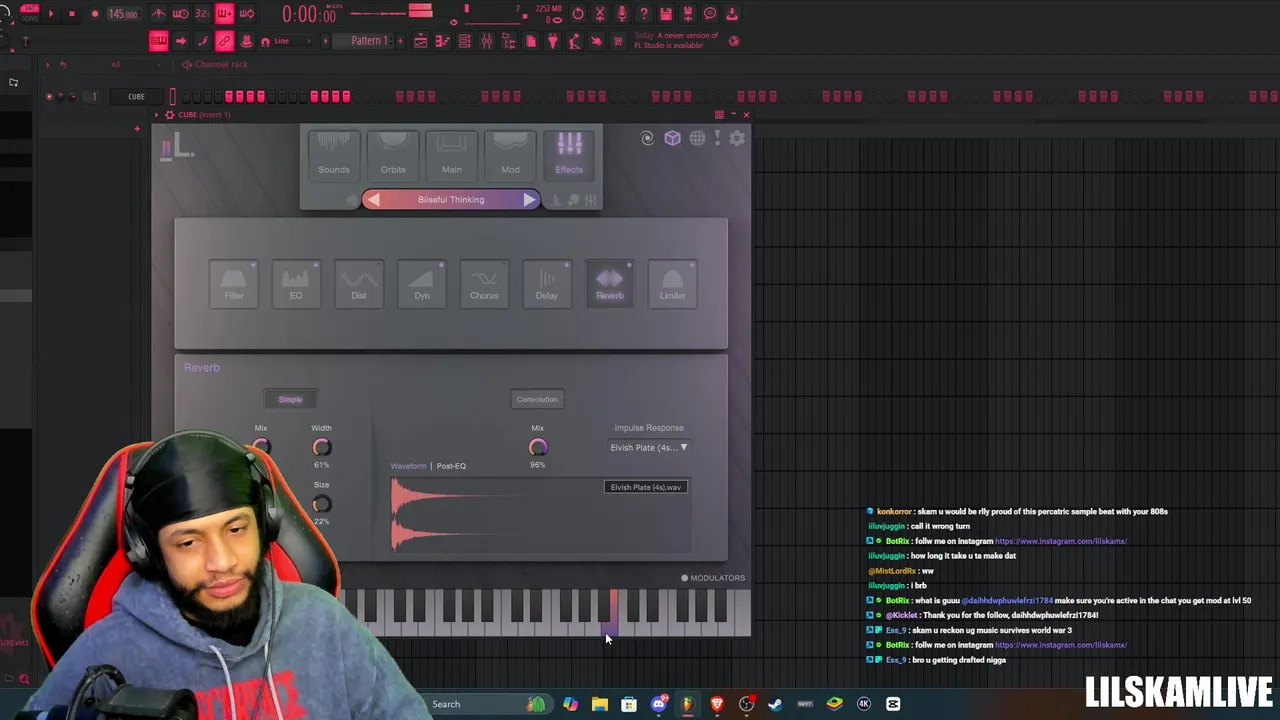
Task: Open Brave browser from the taskbar
Action: (x=717, y=704)
